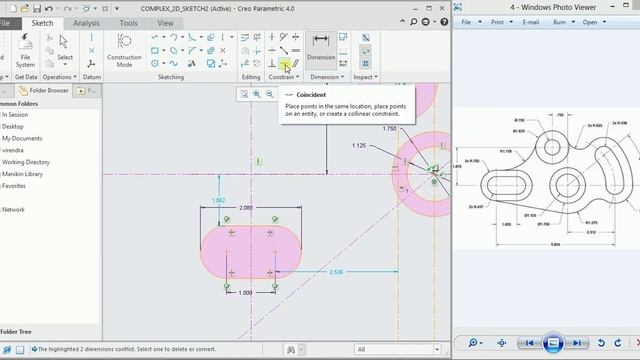
Task: Expand the Inspect group dropdown
Action: pos(365,77)
